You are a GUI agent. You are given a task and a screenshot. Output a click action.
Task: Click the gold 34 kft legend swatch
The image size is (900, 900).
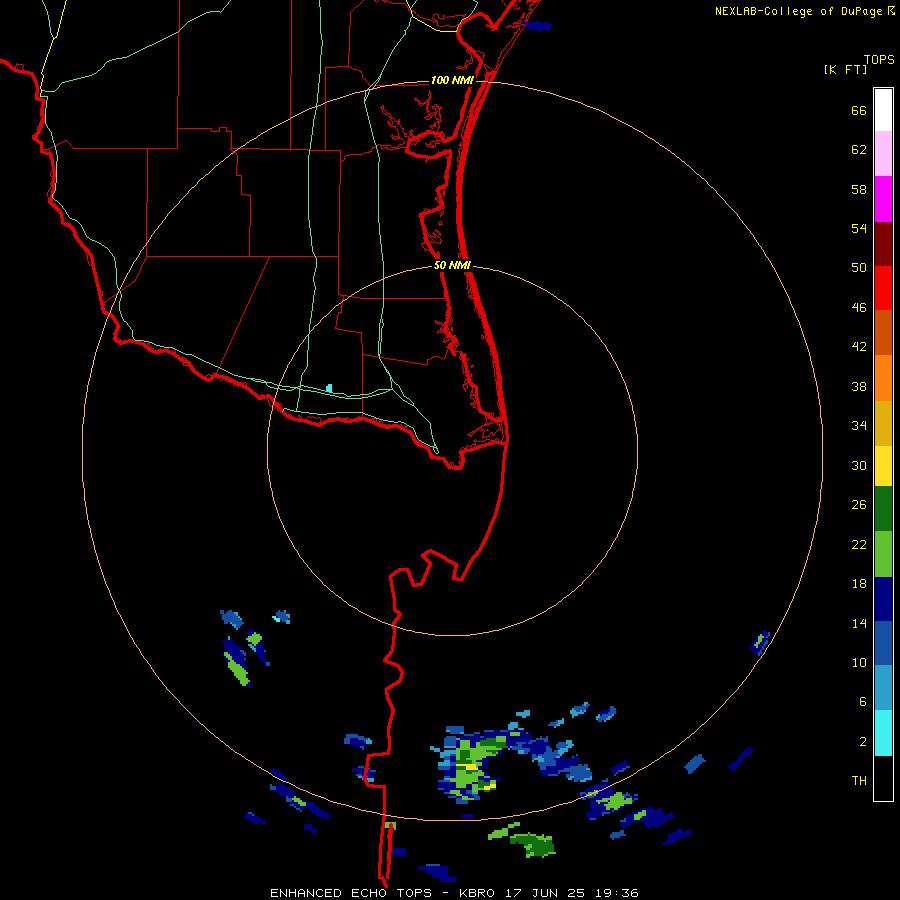point(883,424)
